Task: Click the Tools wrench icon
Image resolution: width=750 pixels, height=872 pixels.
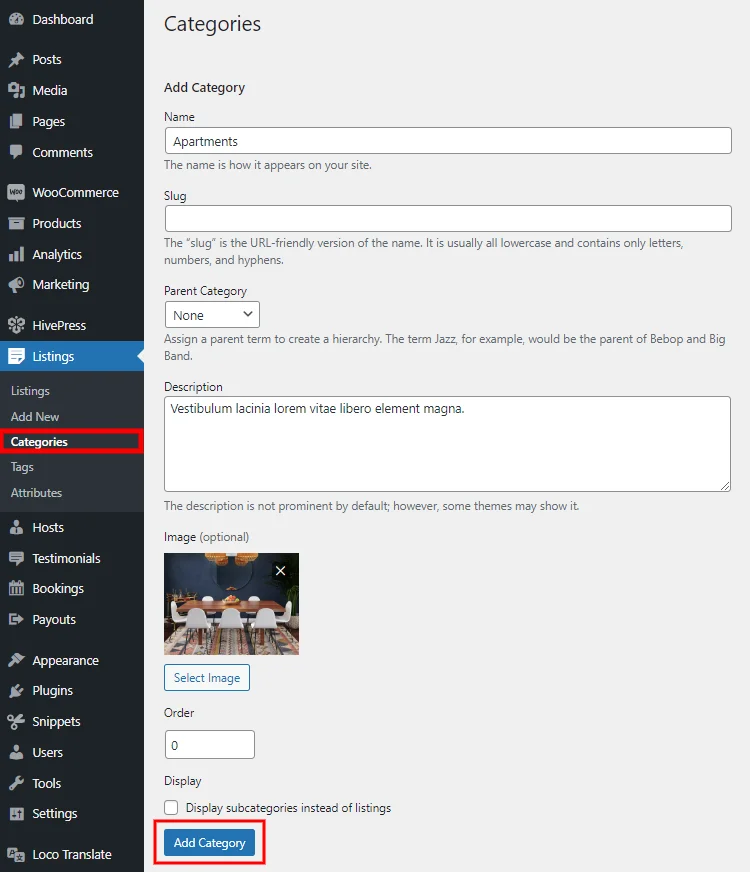Action: (17, 783)
